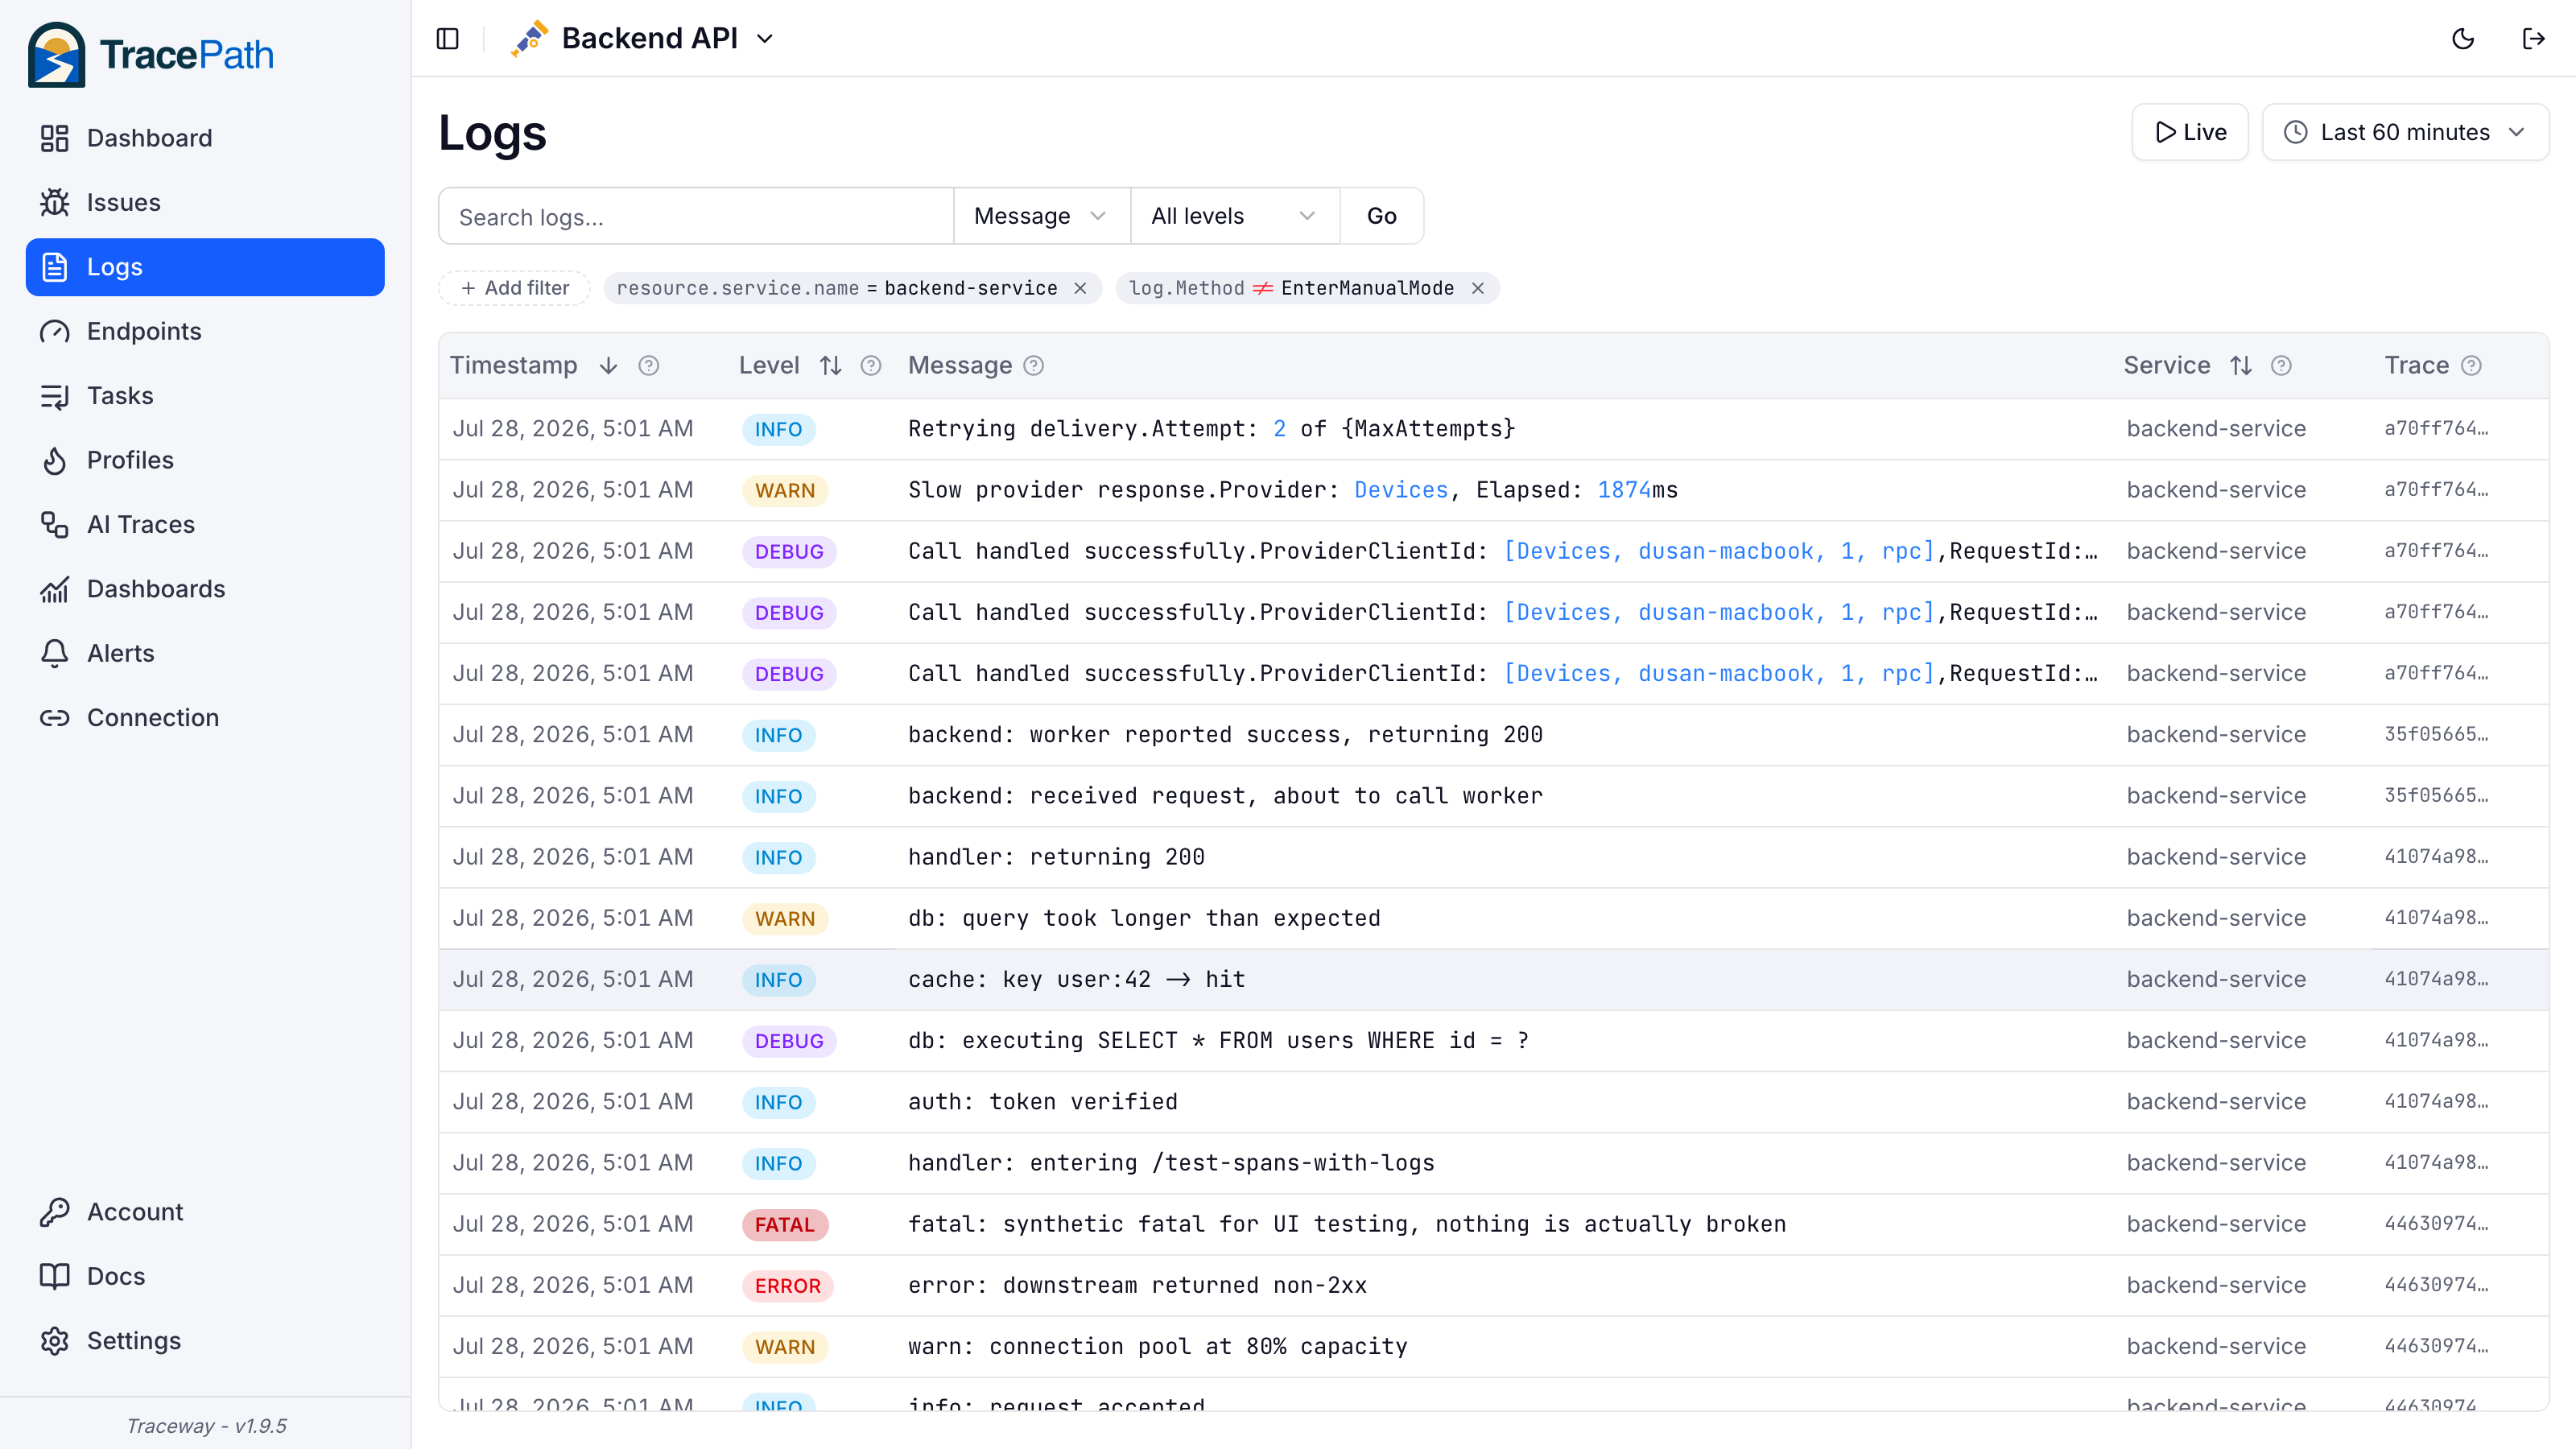Screen dimensions: 2576x1449
Task: Click the FATAL level badge
Action: [x=785, y=1225]
